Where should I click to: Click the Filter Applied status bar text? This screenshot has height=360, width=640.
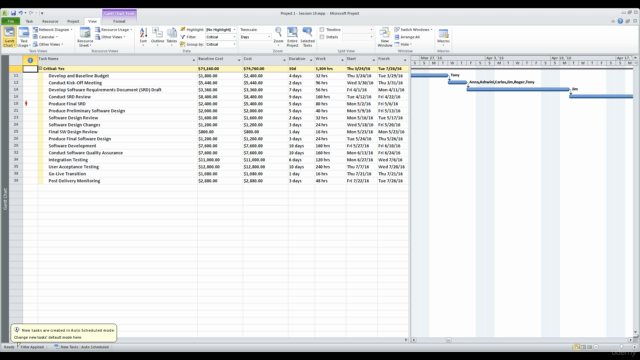(32, 347)
